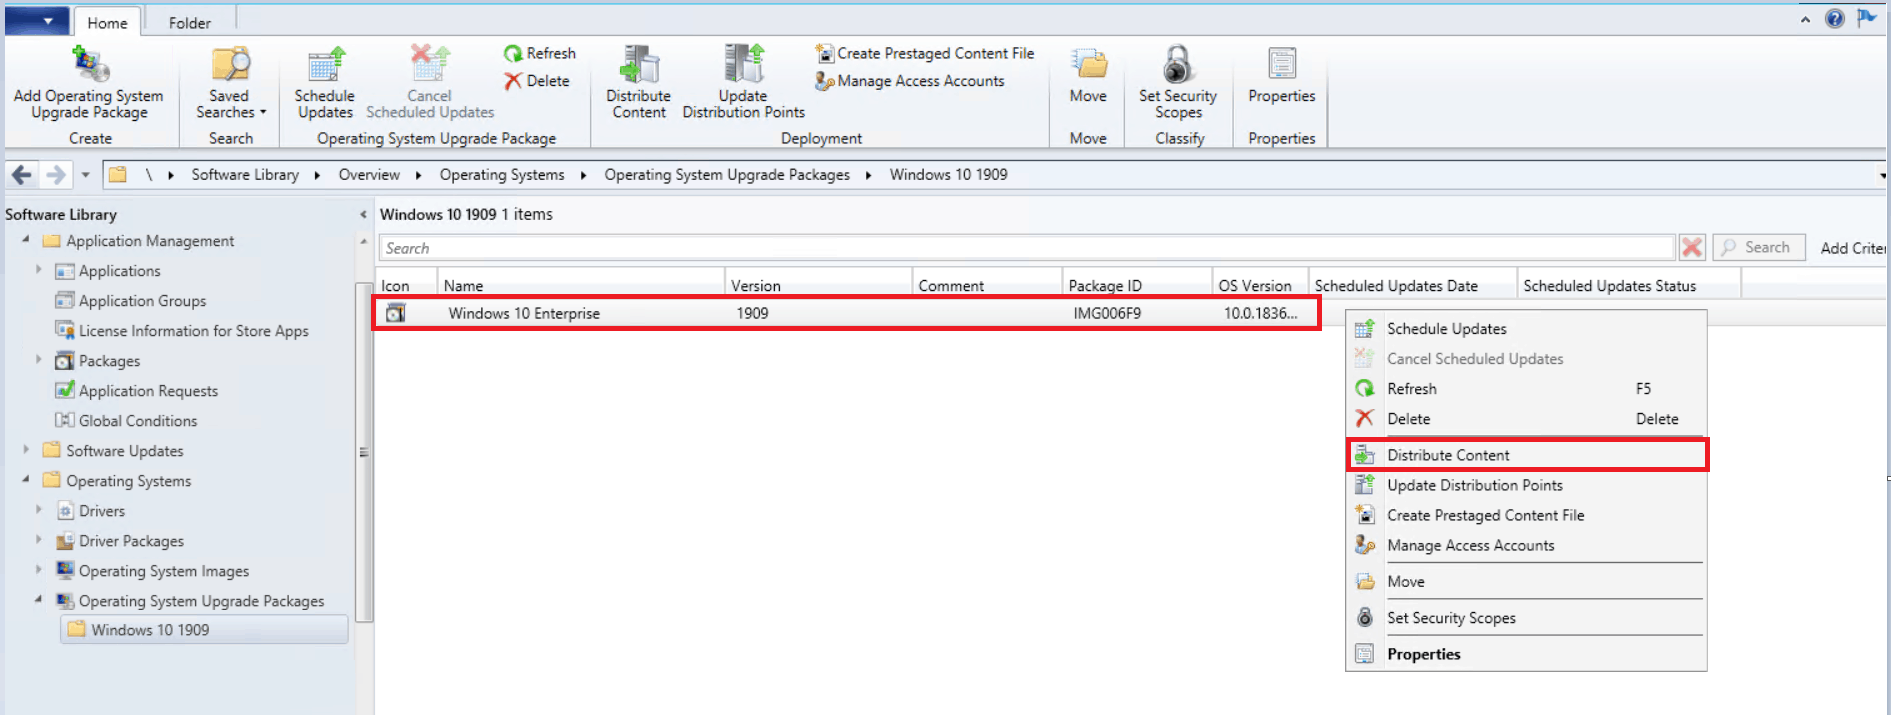Image resolution: width=1891 pixels, height=715 pixels.
Task: Collapse the Software Library navigation pane
Action: click(363, 214)
